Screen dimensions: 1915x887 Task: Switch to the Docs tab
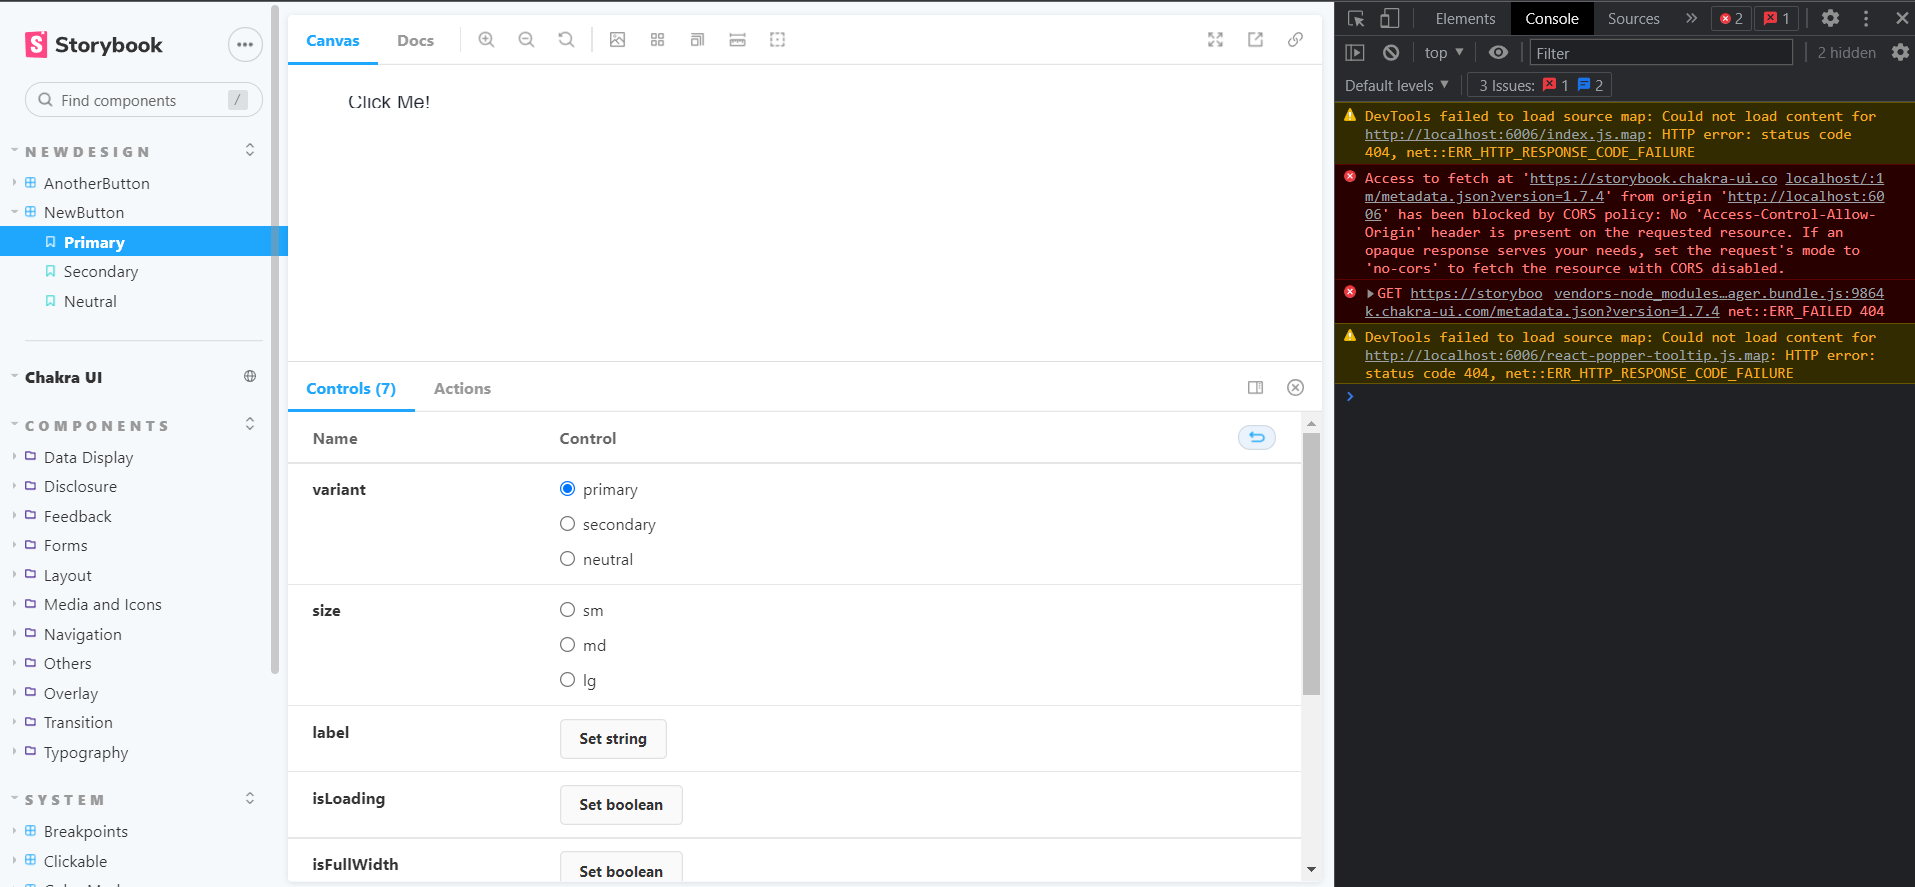(x=415, y=41)
